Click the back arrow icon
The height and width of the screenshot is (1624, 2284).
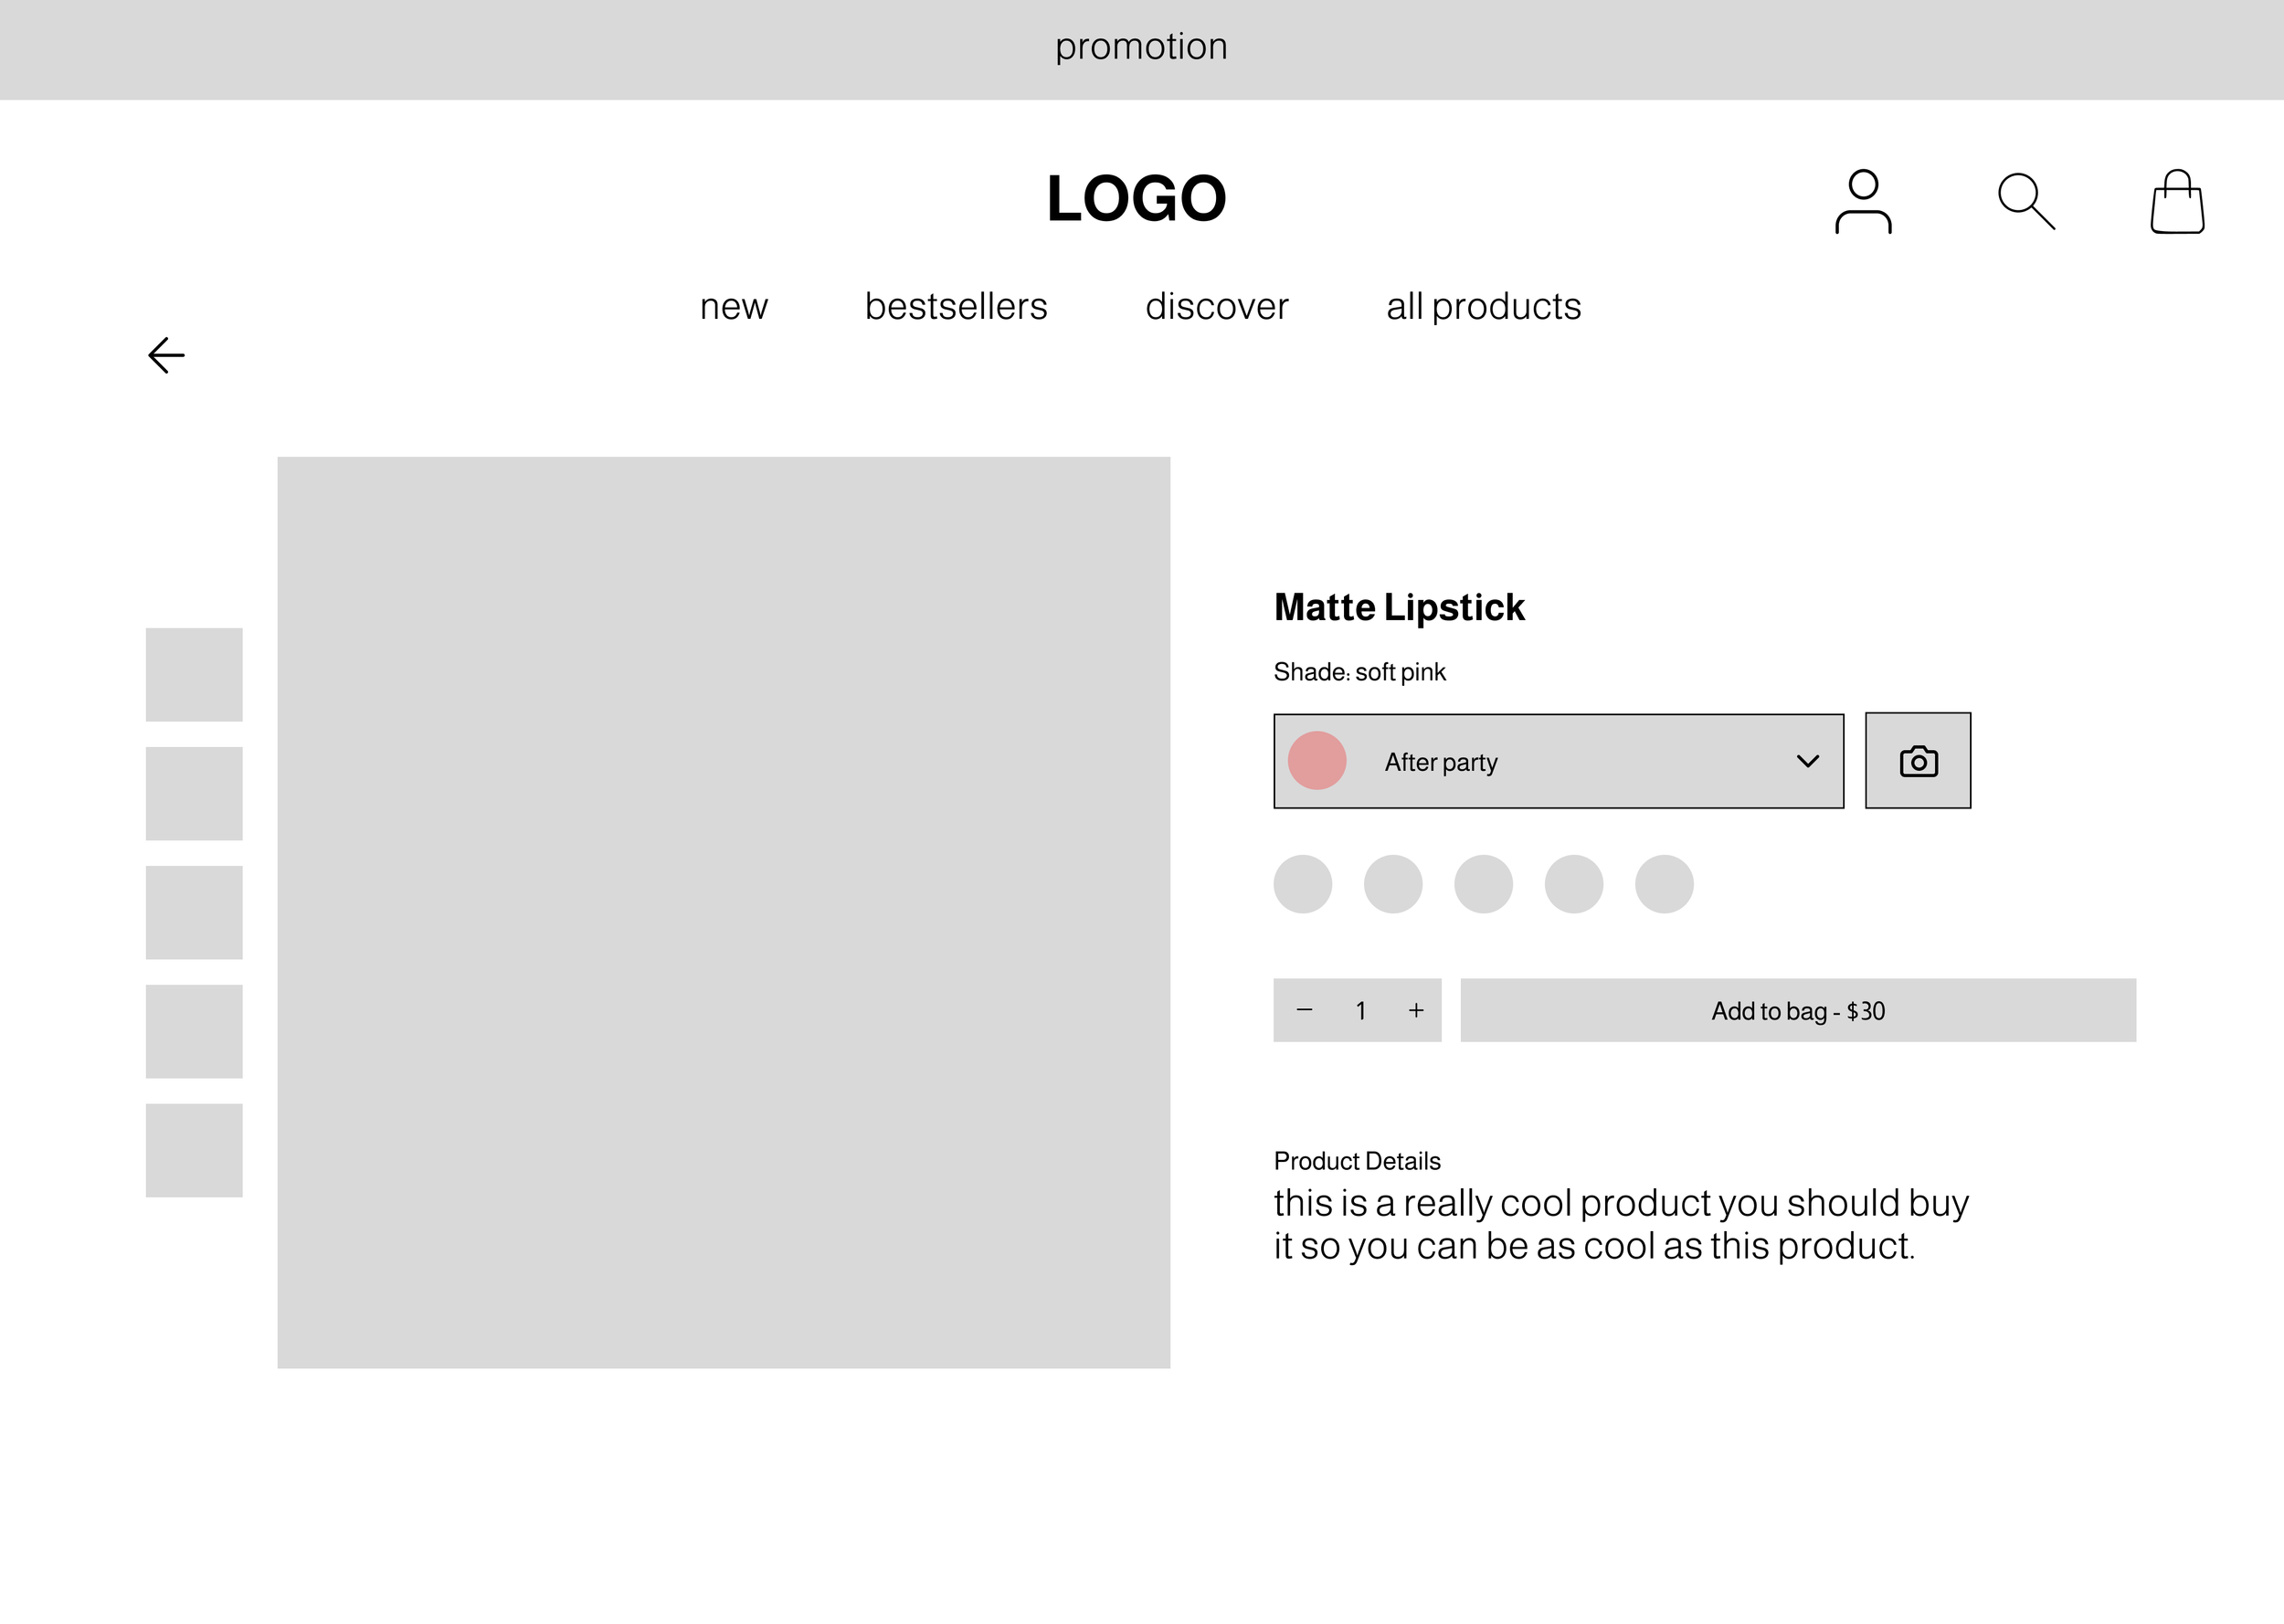166,355
